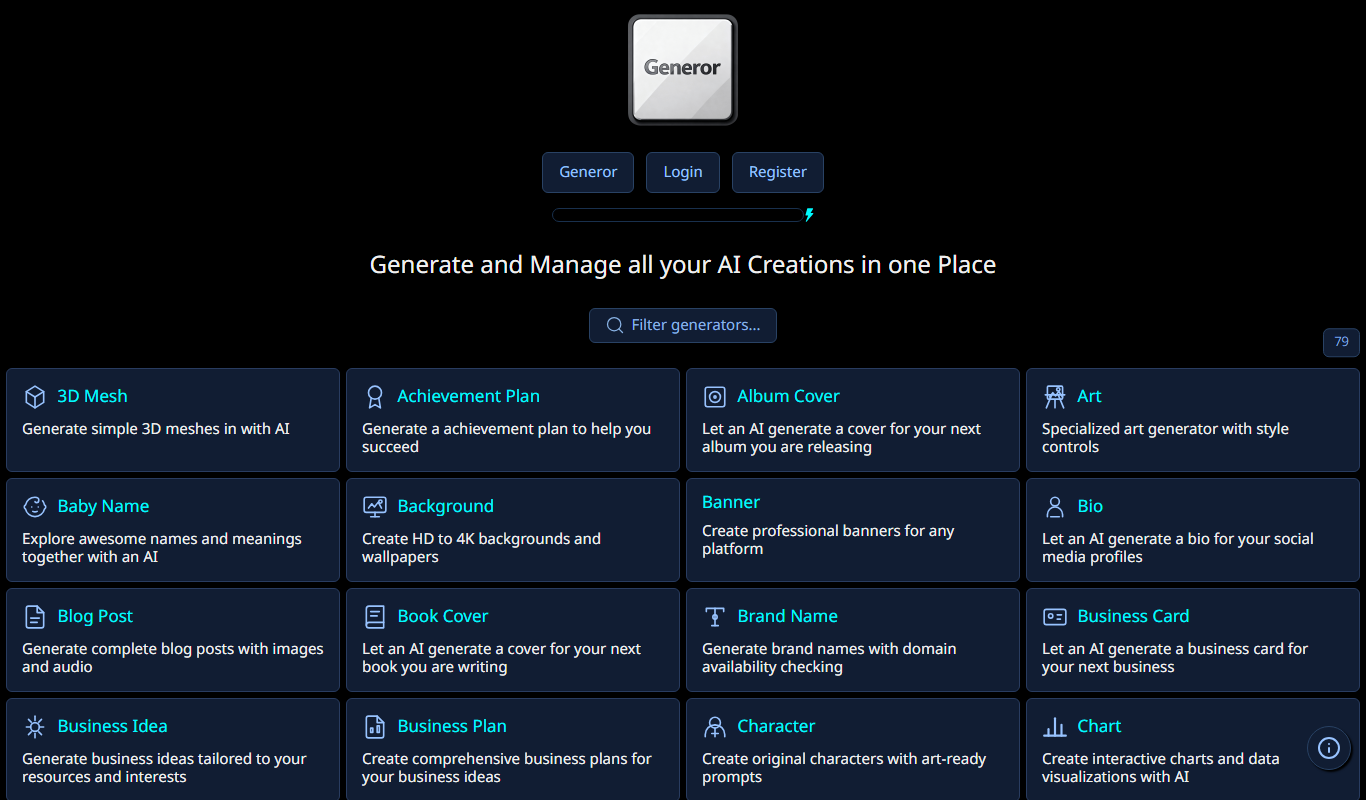Open the Art generator title
Screen dimensions: 1366x800
[x=1089, y=396]
